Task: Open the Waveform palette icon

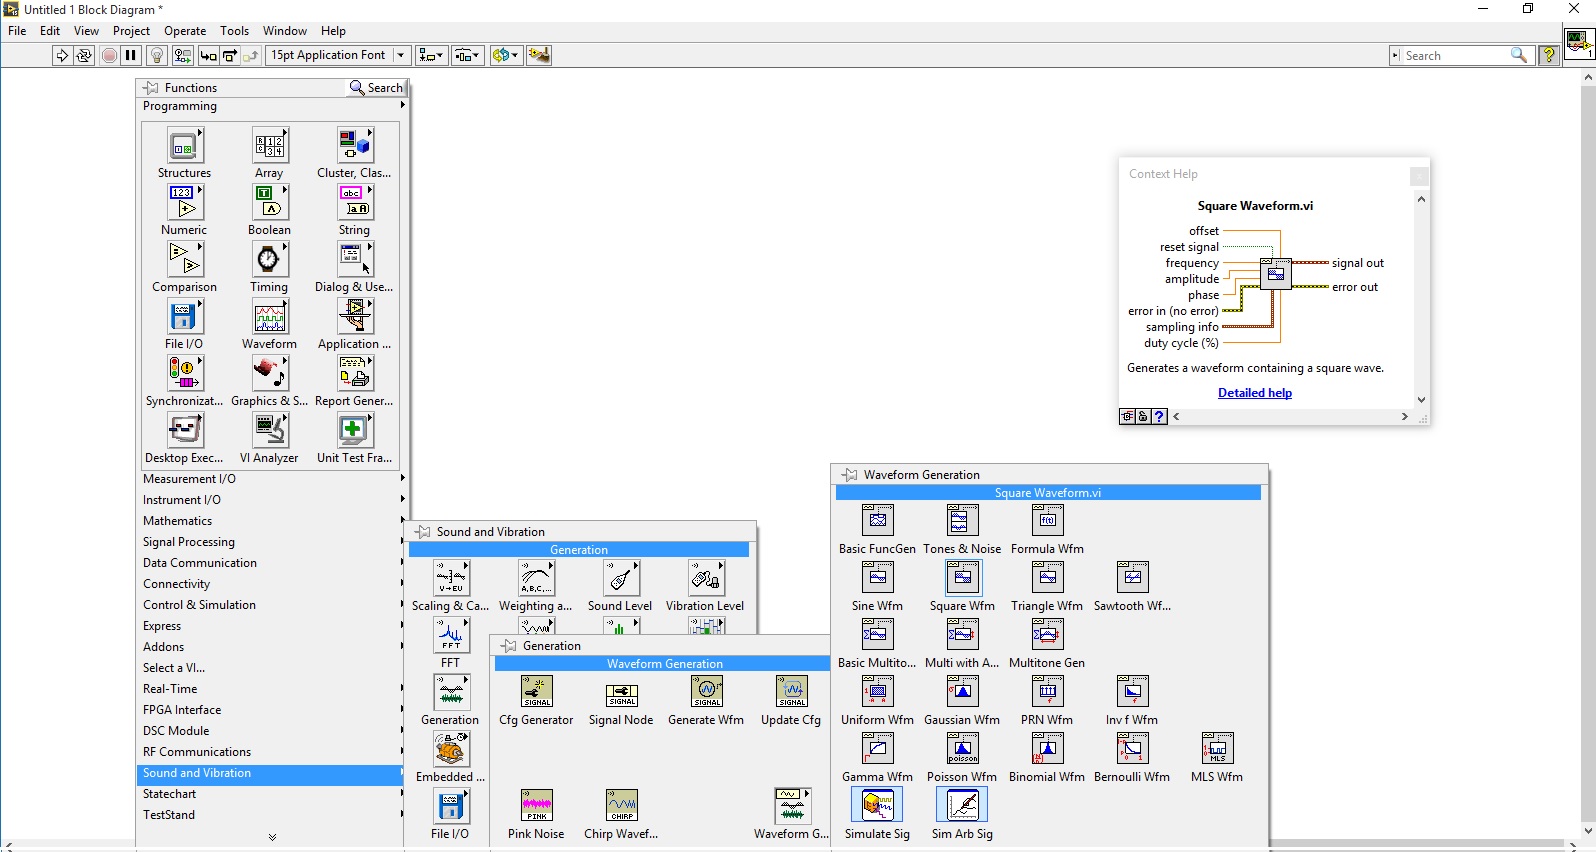Action: pyautogui.click(x=269, y=317)
